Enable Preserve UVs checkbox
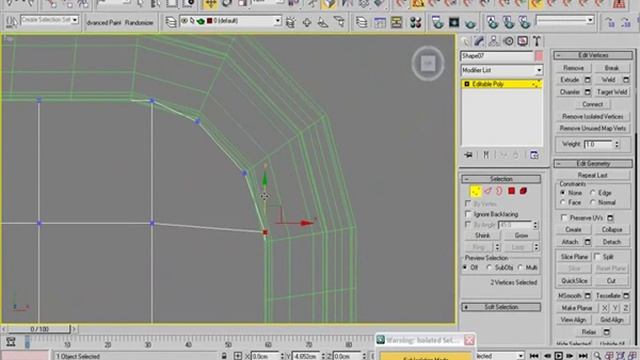The width and height of the screenshot is (640, 360). pyautogui.click(x=564, y=218)
